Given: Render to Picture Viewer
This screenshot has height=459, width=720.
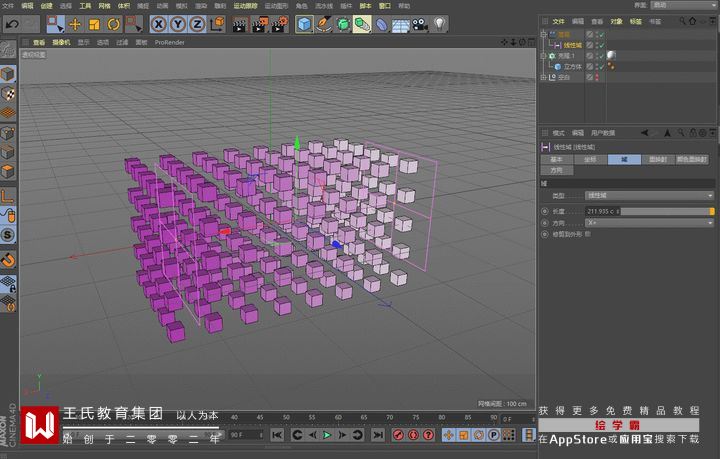Looking at the screenshot, I should 259,24.
